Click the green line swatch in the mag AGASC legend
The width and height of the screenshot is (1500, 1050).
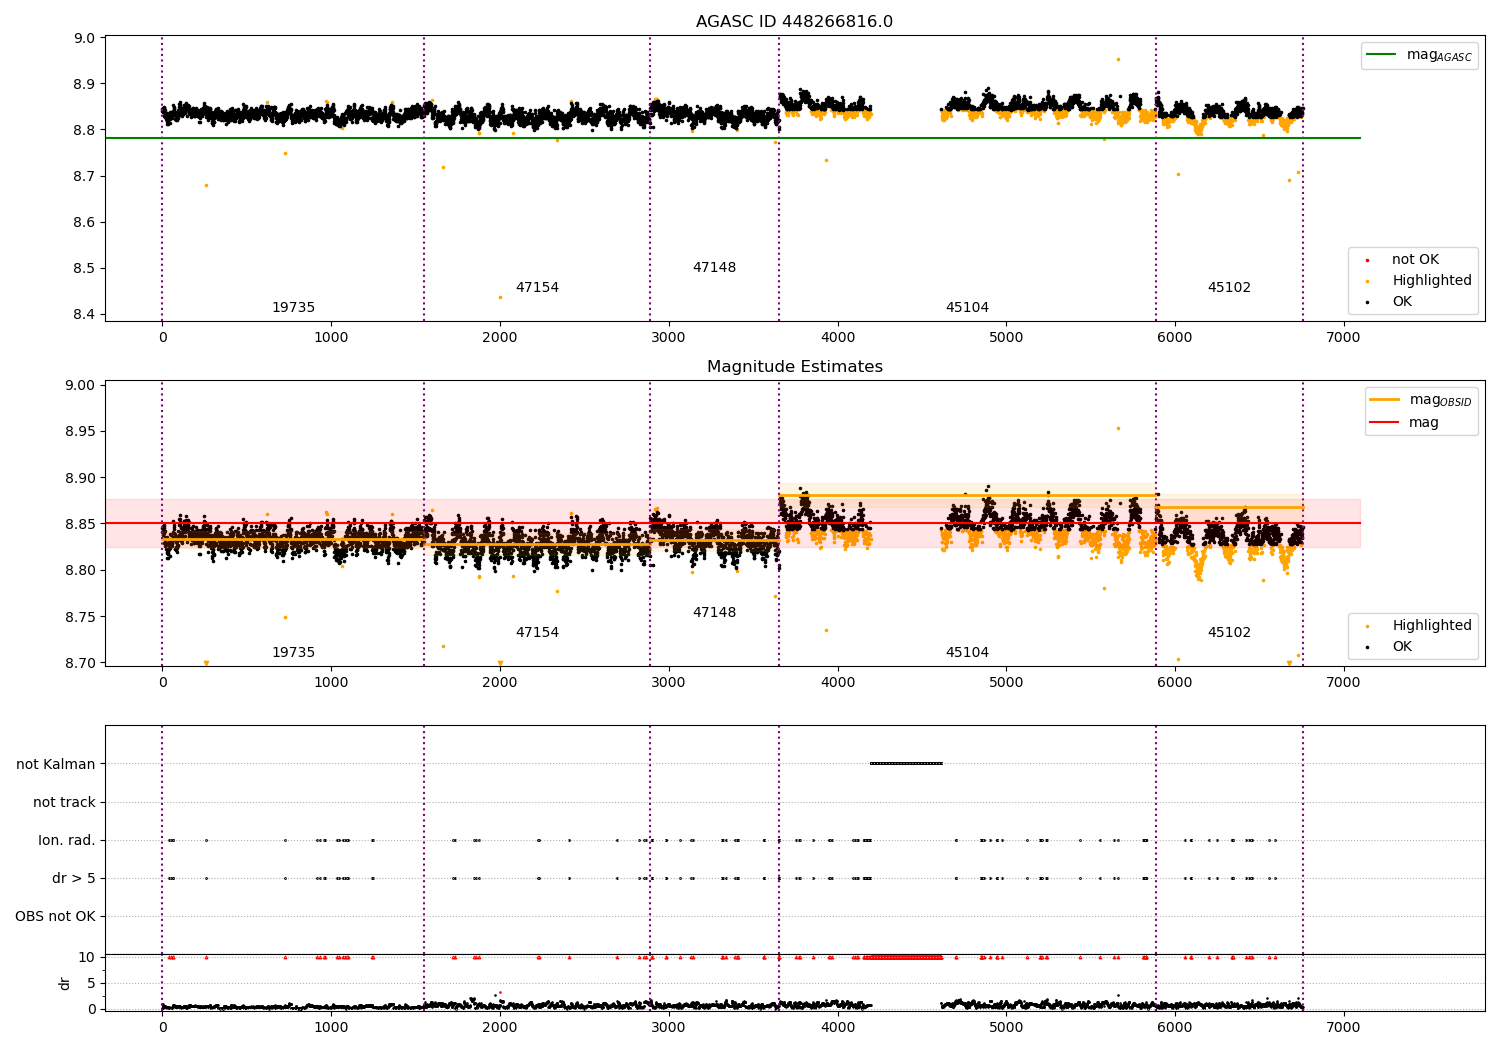tap(1381, 55)
